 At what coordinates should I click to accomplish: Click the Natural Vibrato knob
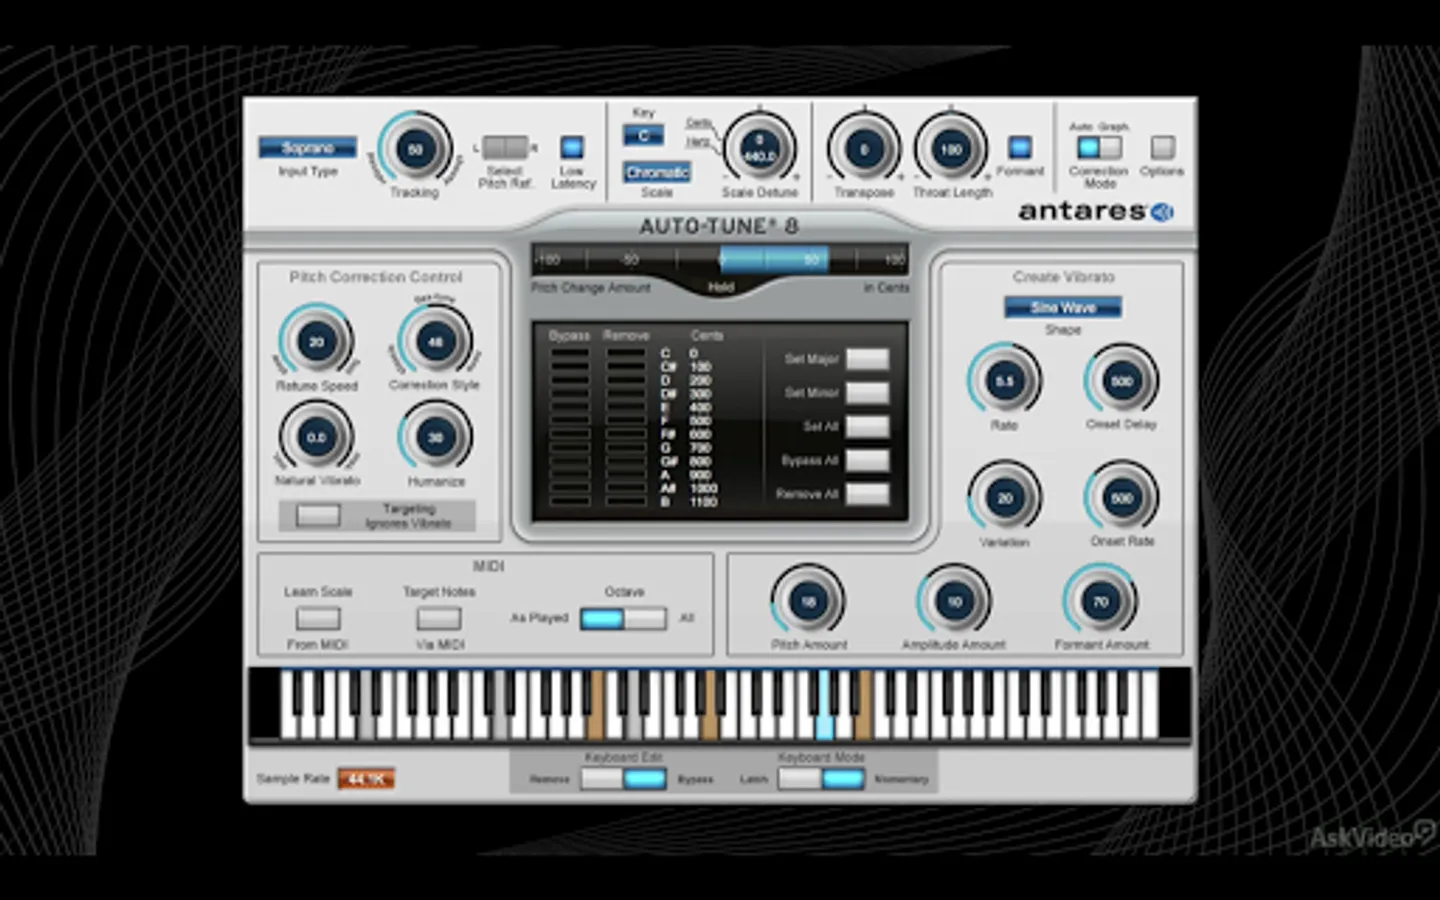pyautogui.click(x=316, y=438)
